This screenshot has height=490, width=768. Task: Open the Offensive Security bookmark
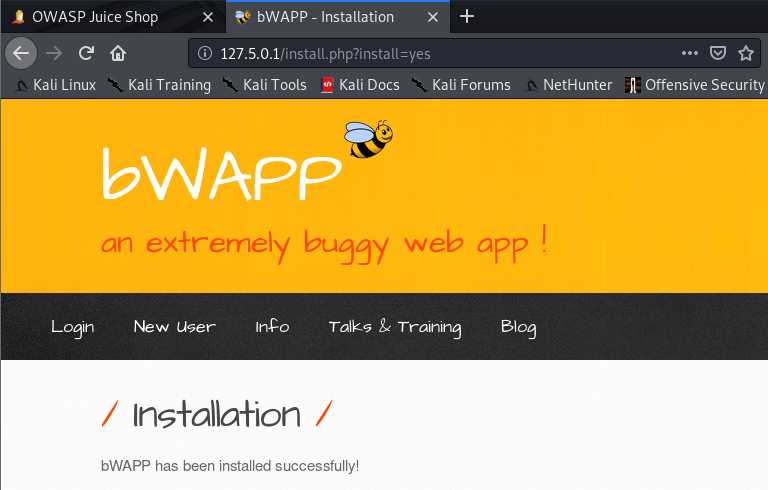tap(695, 85)
